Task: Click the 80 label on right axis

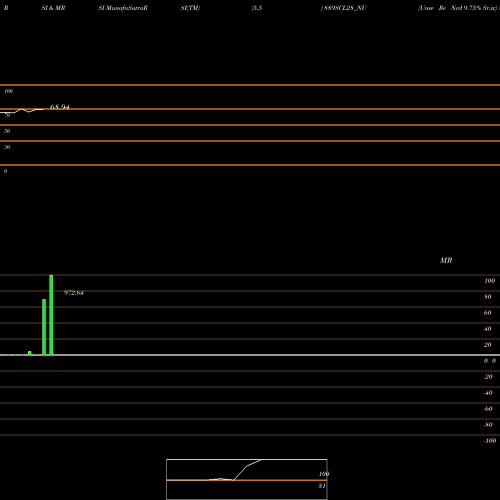Action: [487, 297]
